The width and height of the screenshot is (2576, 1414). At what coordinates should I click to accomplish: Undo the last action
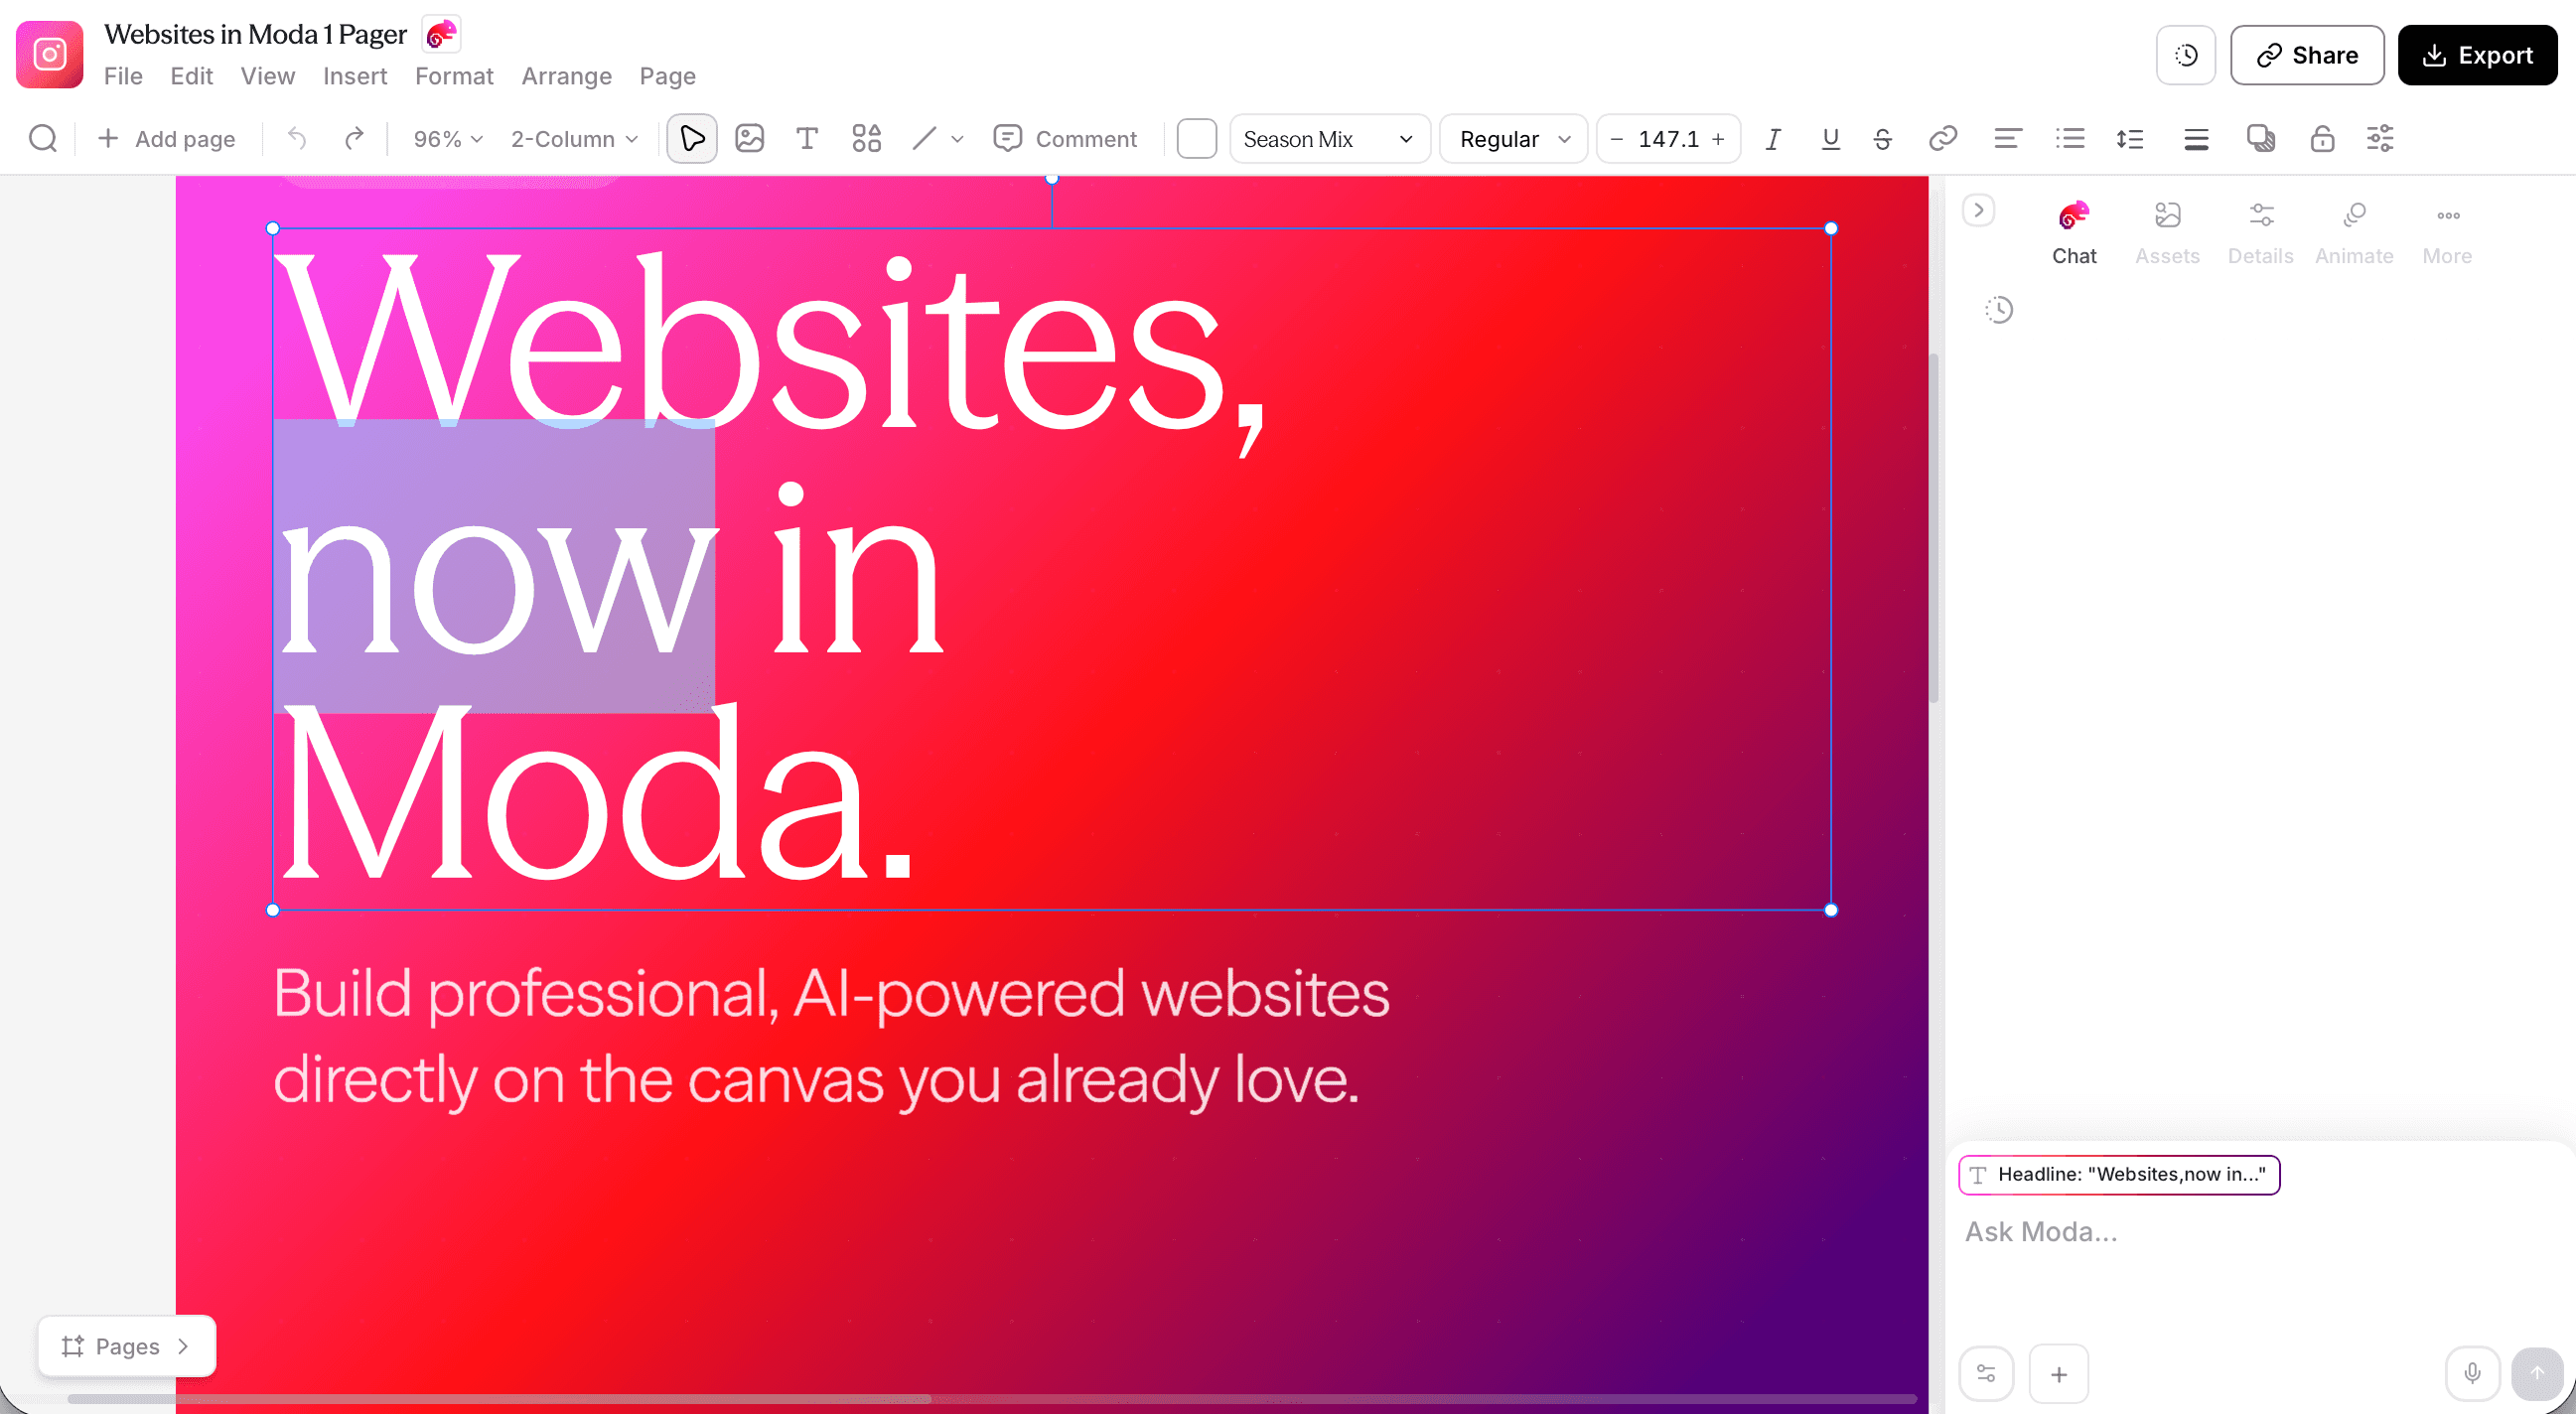click(297, 138)
